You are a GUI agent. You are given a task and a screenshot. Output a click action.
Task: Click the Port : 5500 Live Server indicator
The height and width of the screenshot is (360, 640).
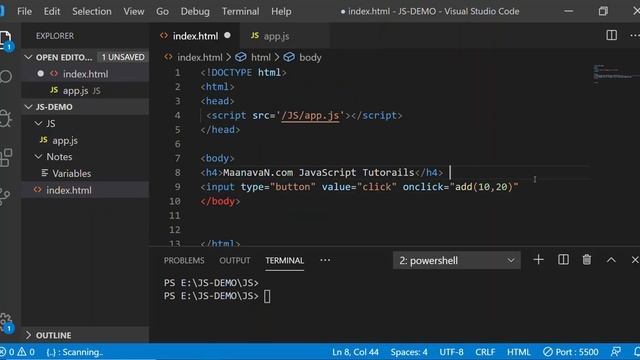click(571, 352)
